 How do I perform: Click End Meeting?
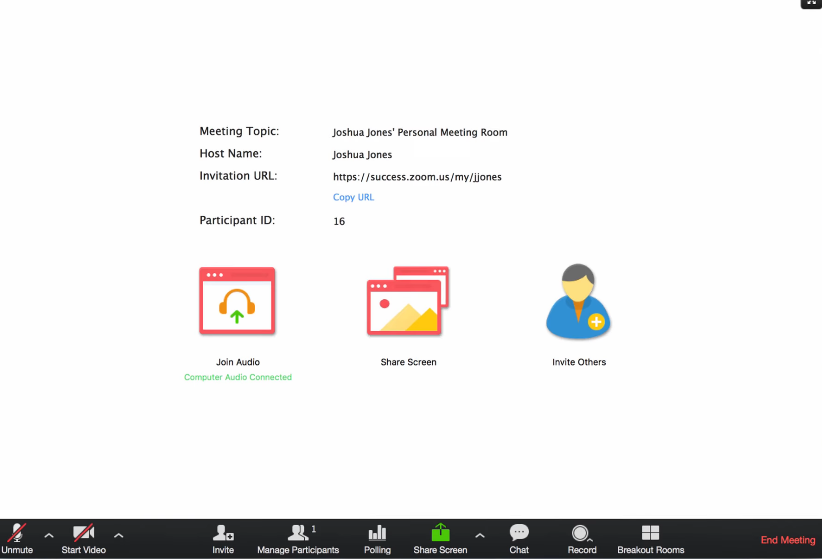point(788,540)
